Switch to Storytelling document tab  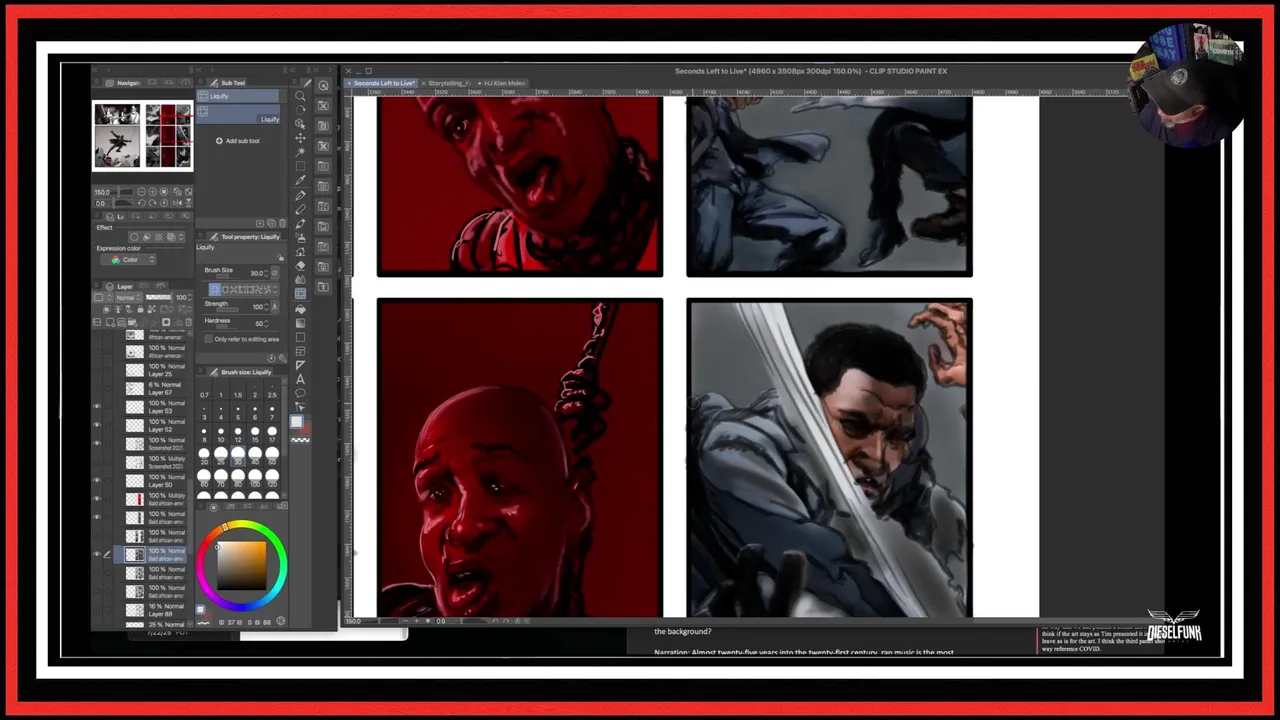point(449,83)
